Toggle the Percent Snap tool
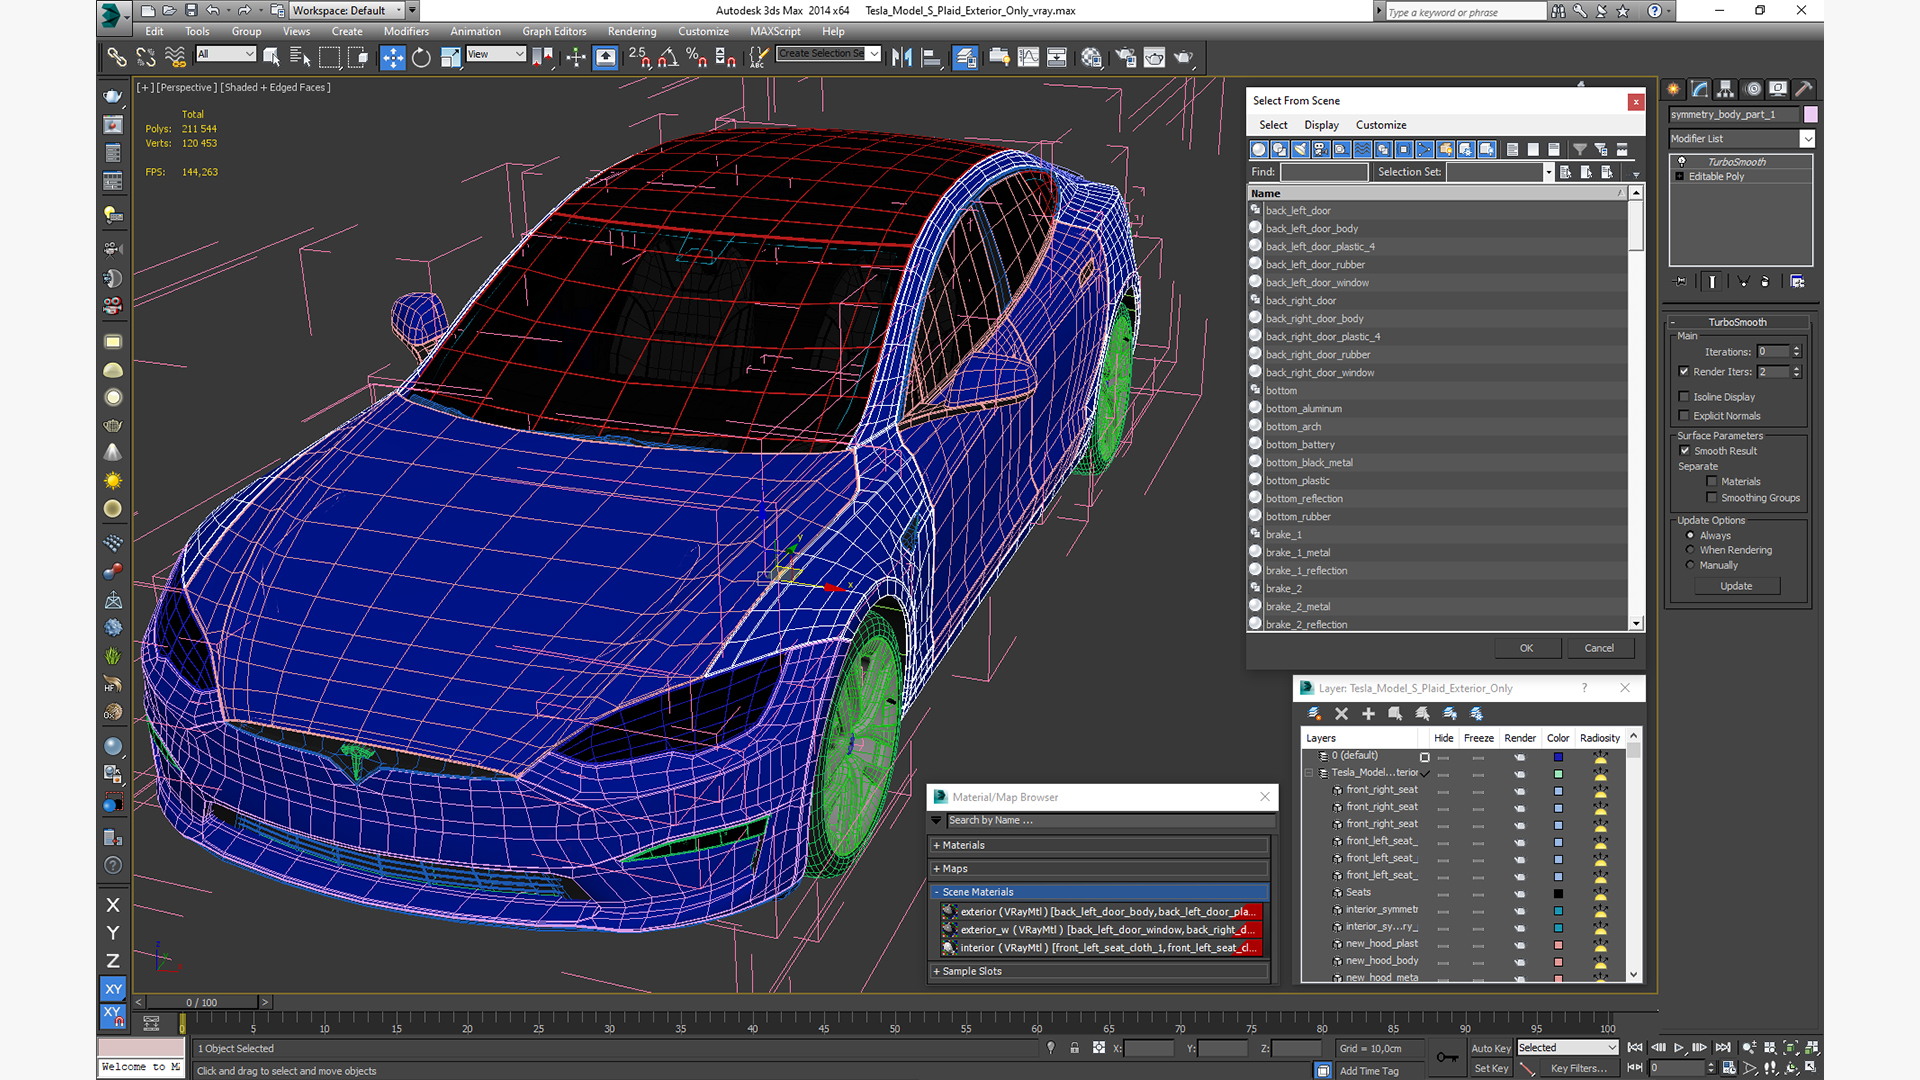Screen dimensions: 1920x1080 point(697,57)
